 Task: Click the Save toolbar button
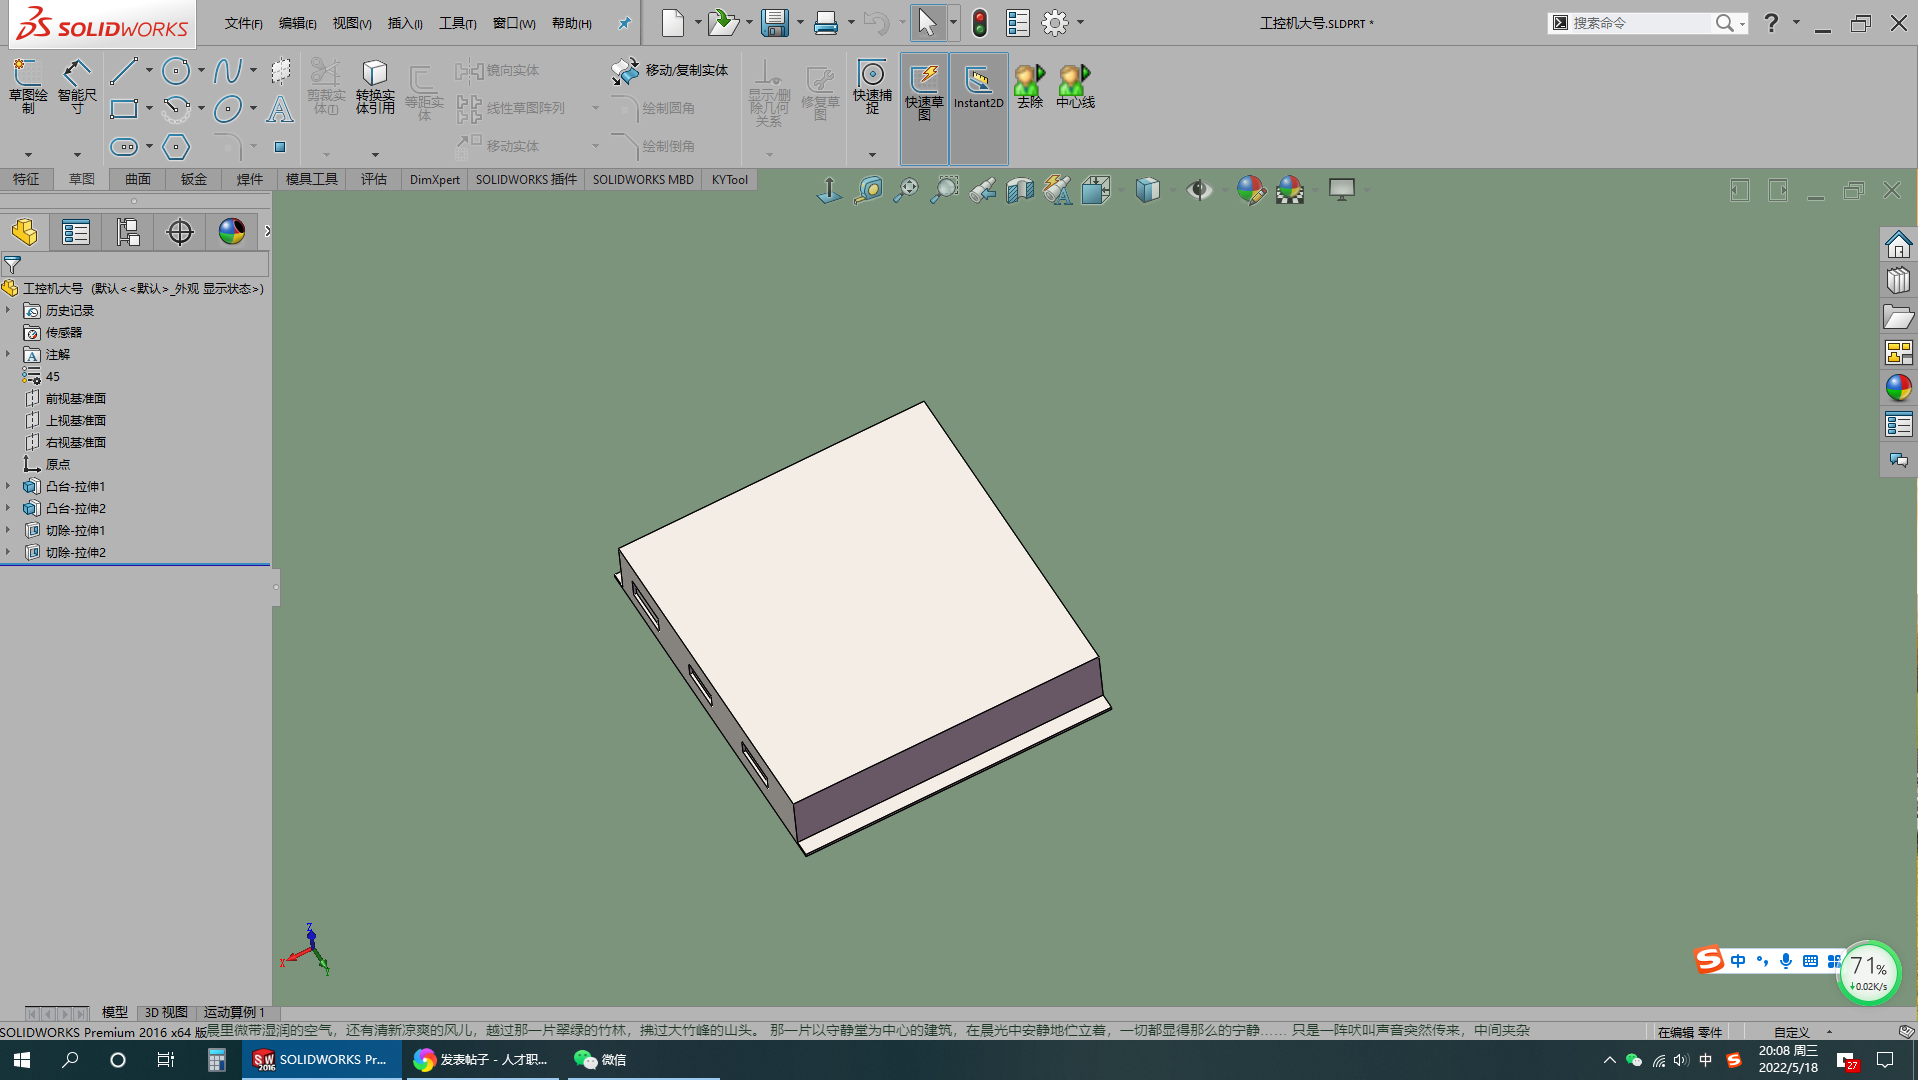tap(774, 23)
